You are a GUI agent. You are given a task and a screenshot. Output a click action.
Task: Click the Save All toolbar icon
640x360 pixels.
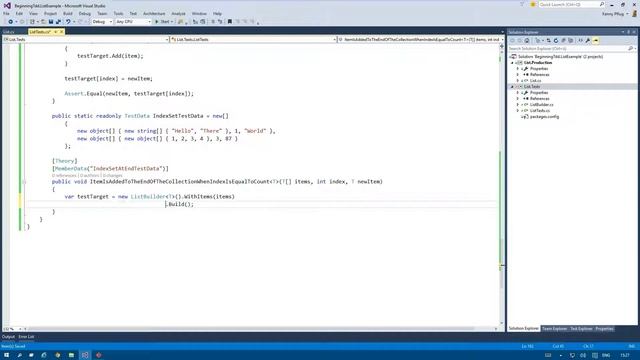coord(58,22)
